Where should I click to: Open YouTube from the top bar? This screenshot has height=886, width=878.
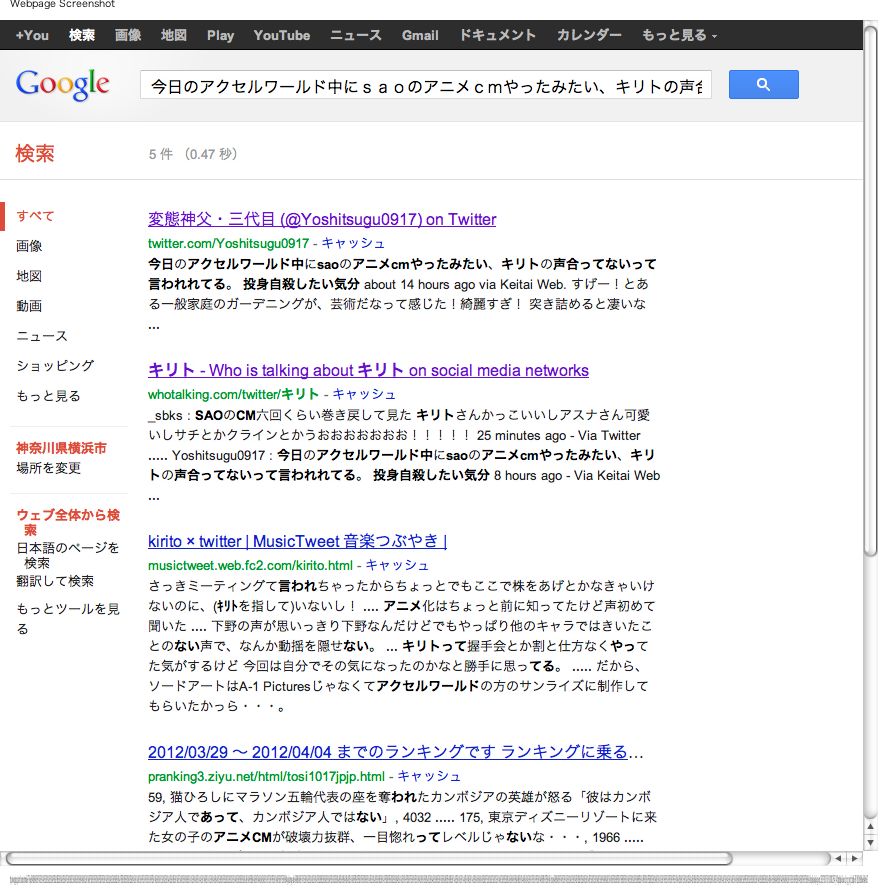[x=282, y=35]
